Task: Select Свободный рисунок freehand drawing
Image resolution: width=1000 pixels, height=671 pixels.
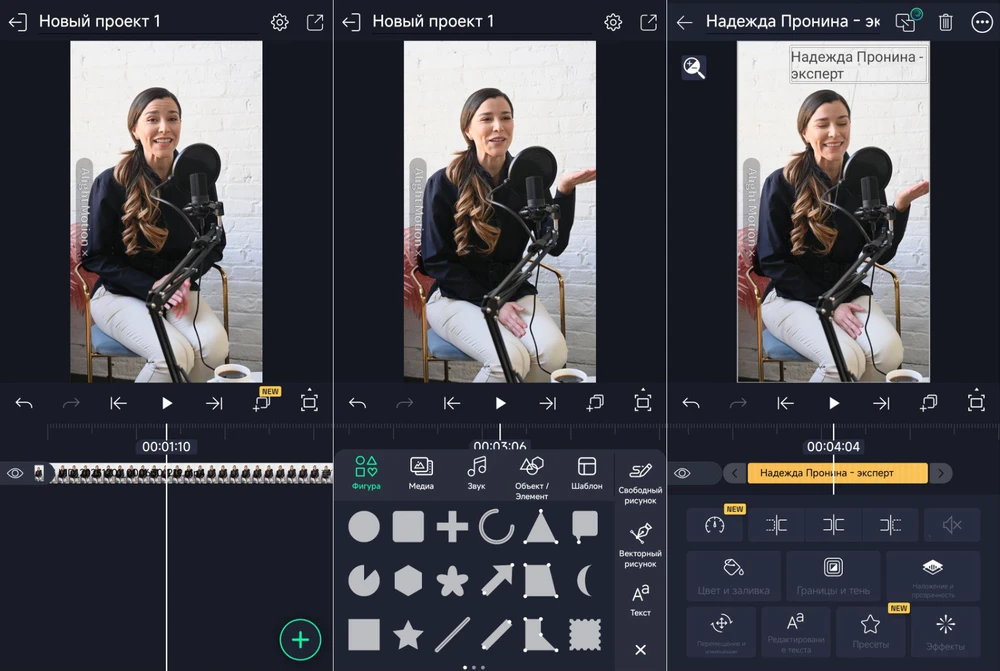Action: pyautogui.click(x=640, y=481)
